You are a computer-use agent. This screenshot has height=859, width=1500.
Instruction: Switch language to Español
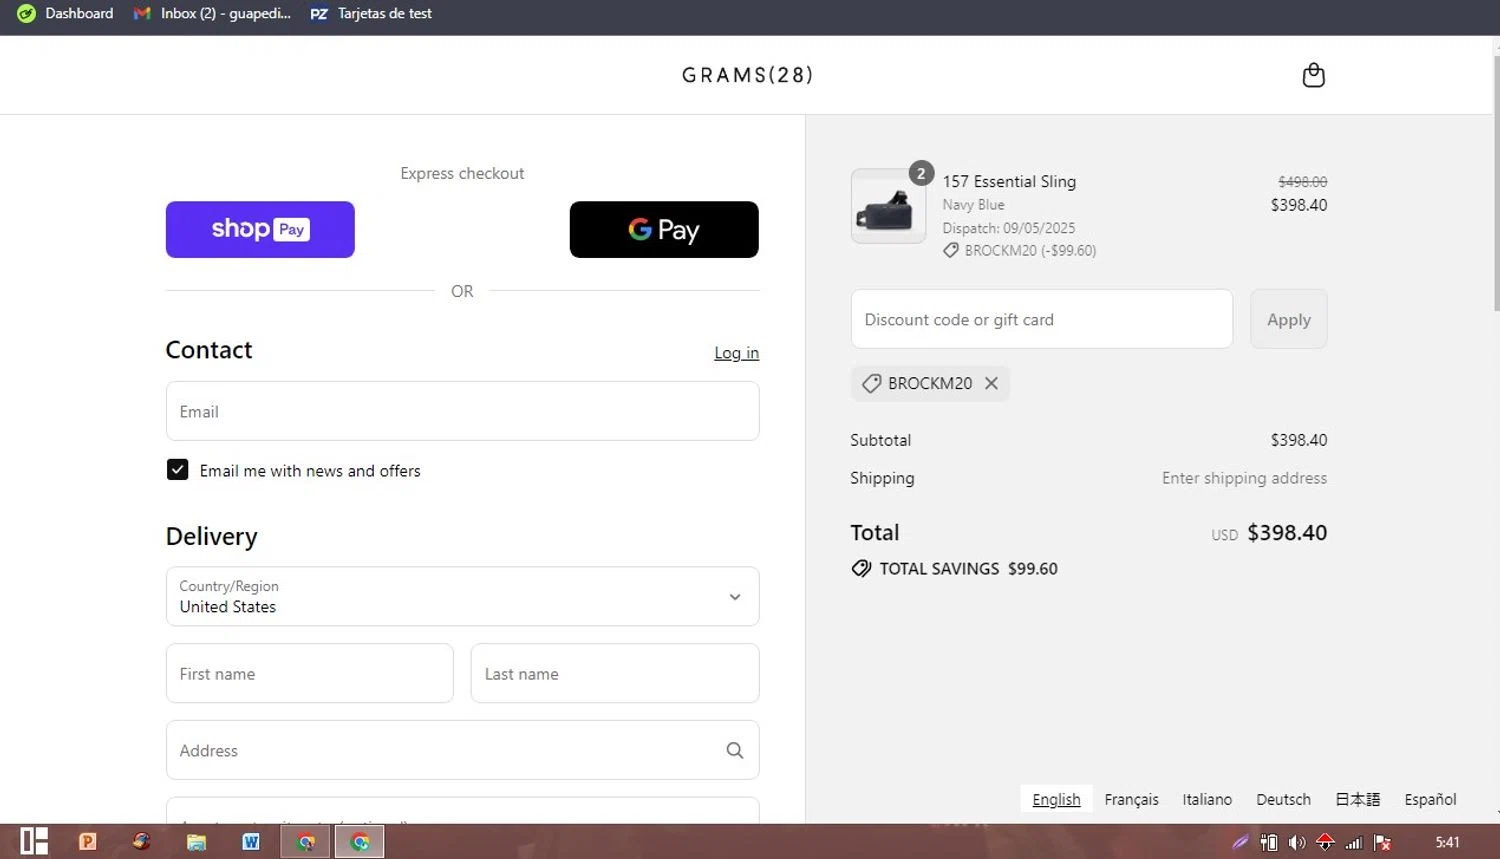1430,799
